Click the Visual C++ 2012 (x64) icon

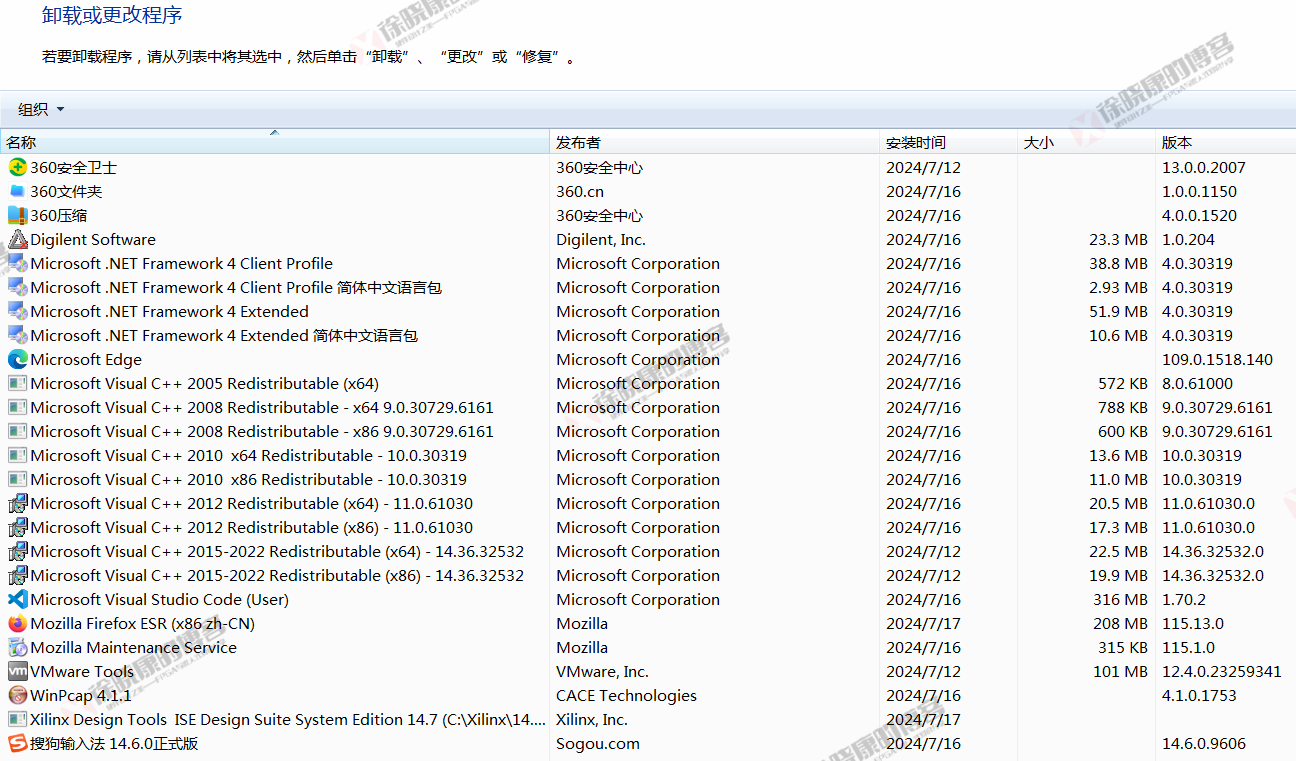pyautogui.click(x=17, y=503)
